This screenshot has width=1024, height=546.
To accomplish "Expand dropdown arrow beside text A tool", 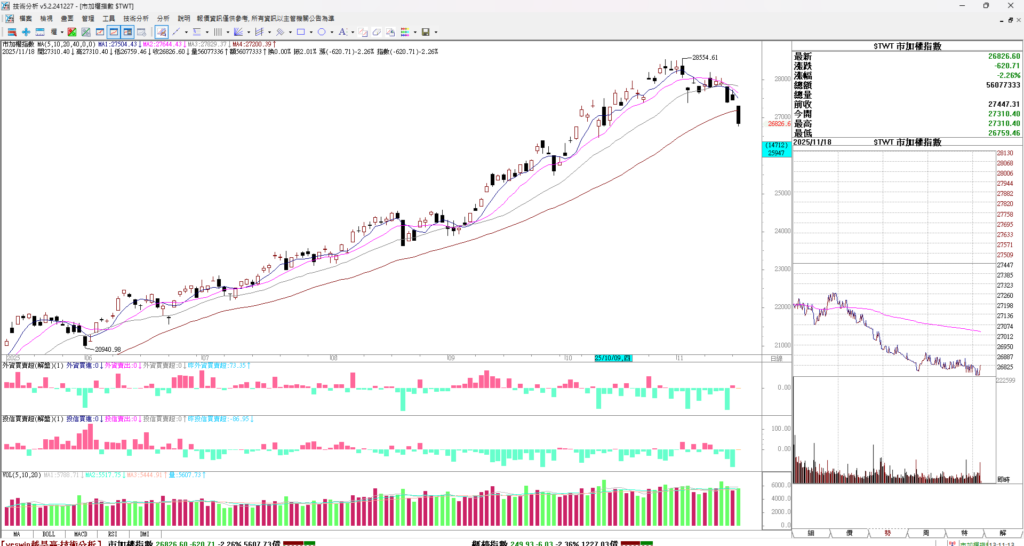I will coord(353,32).
